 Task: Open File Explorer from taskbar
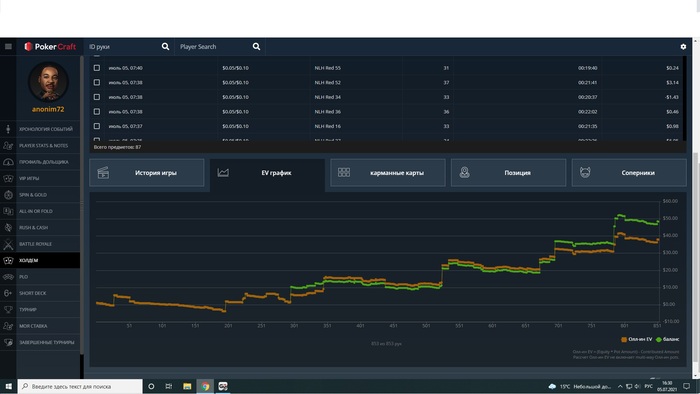pos(187,386)
